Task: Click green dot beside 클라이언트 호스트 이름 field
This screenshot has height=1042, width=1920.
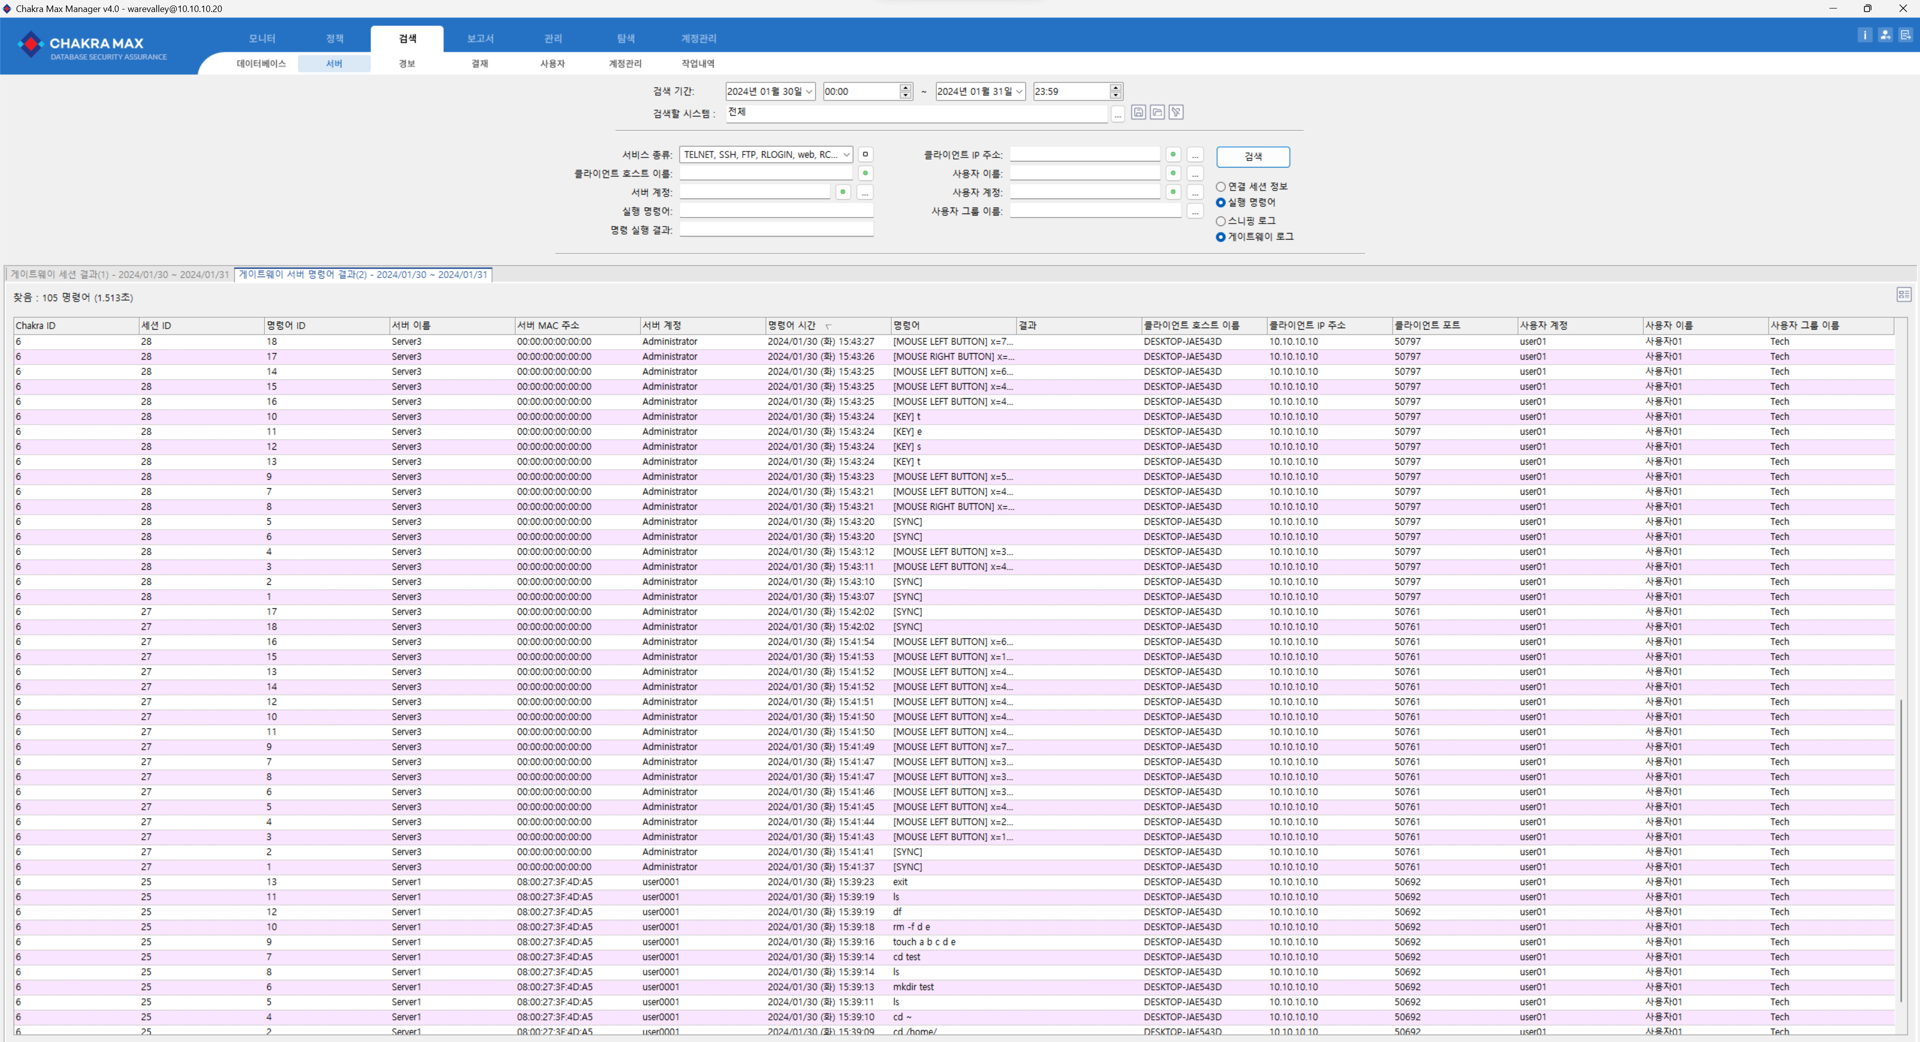Action: pos(866,173)
